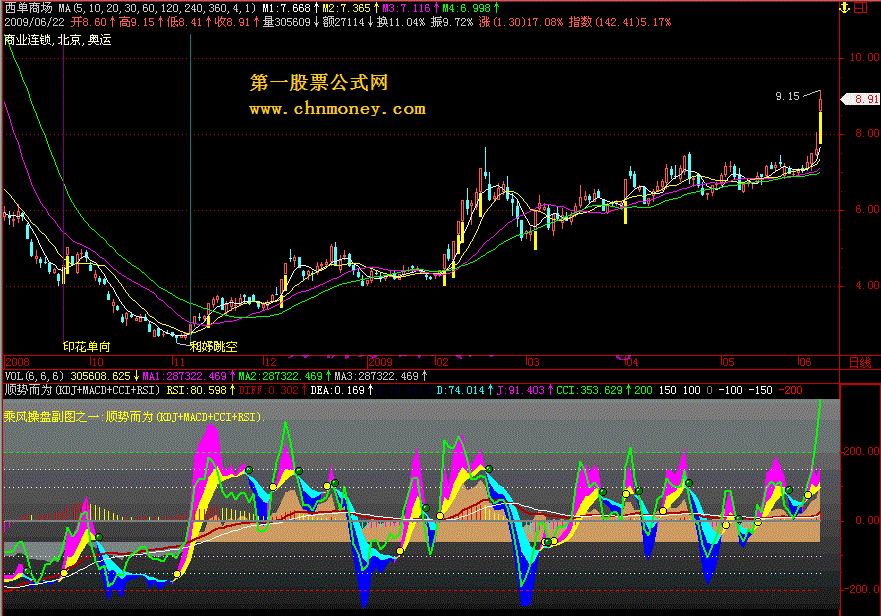Click the 6.00 price axis label
The height and width of the screenshot is (616, 881).
pyautogui.click(x=867, y=210)
